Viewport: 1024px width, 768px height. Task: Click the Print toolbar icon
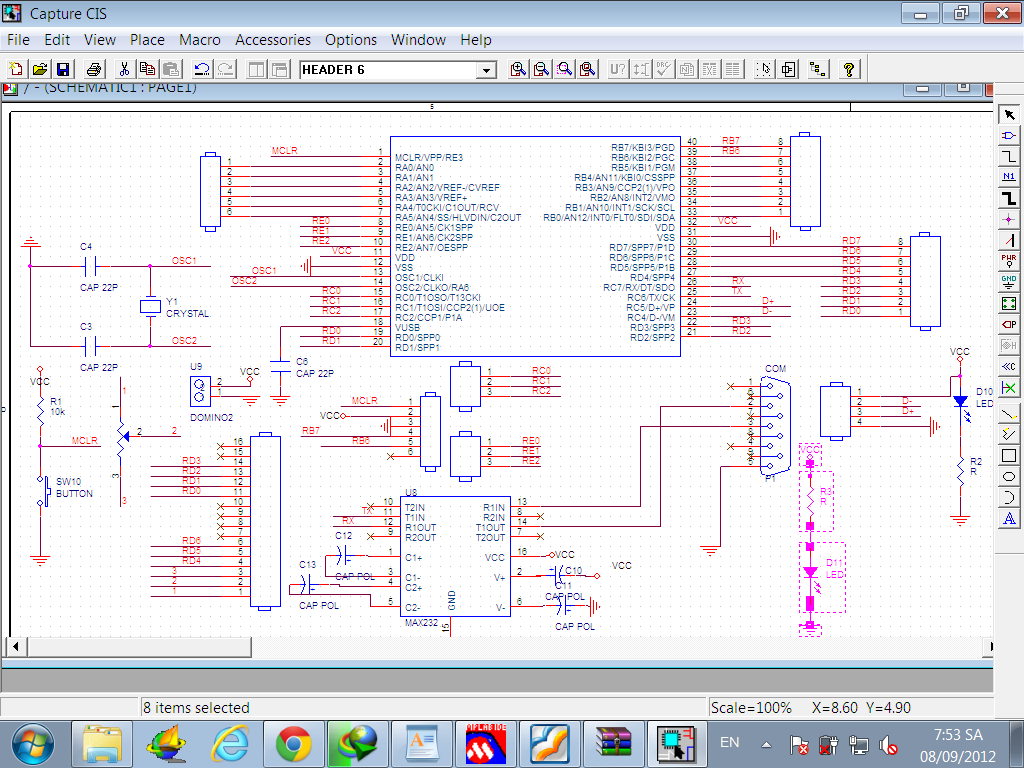(x=93, y=70)
